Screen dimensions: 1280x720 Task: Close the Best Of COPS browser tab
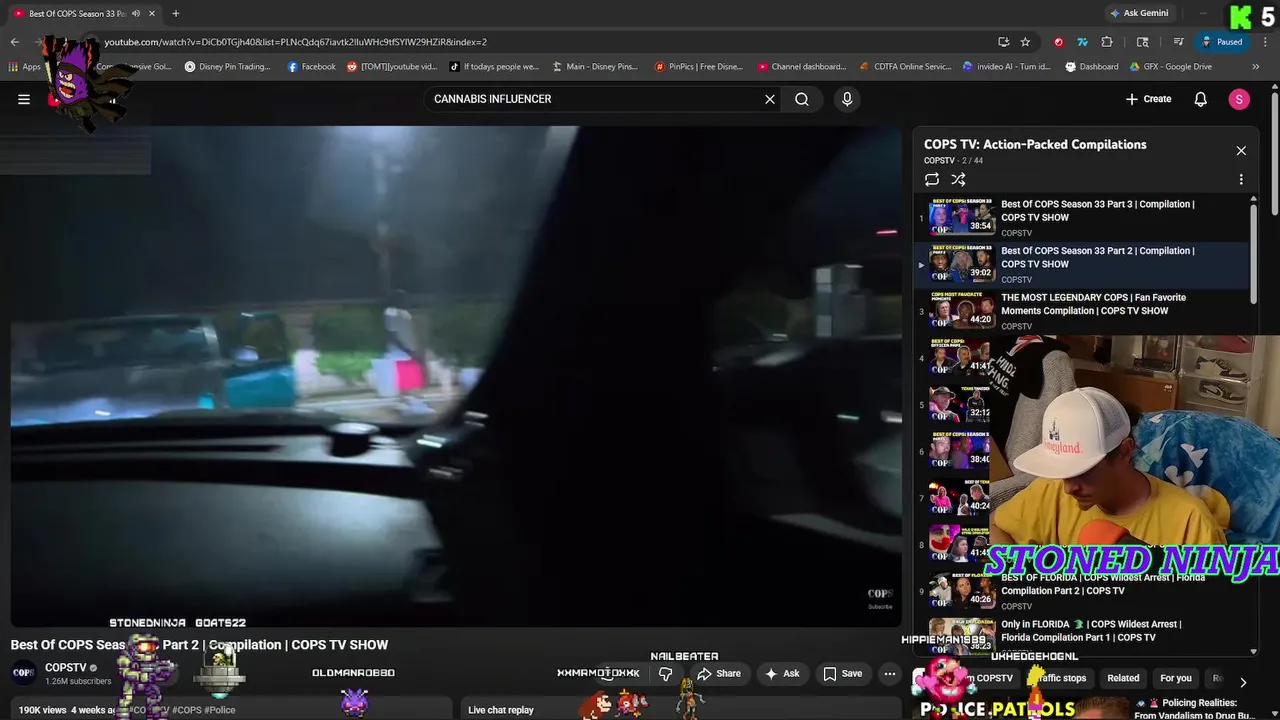[x=150, y=14]
